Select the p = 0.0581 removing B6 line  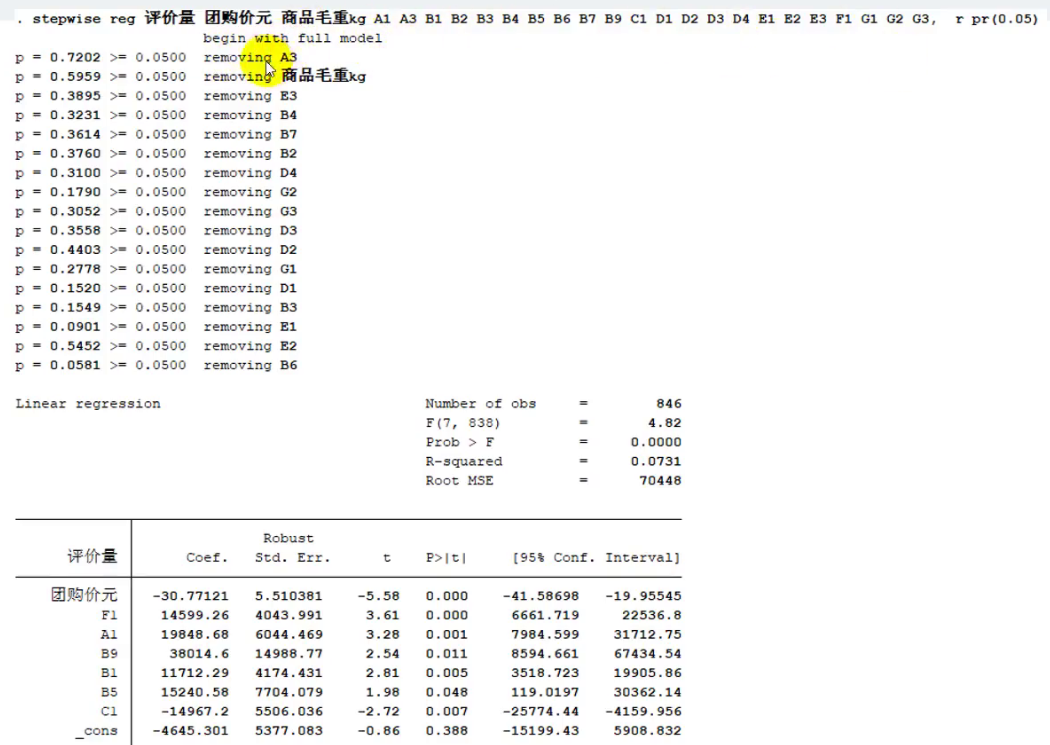coord(156,365)
